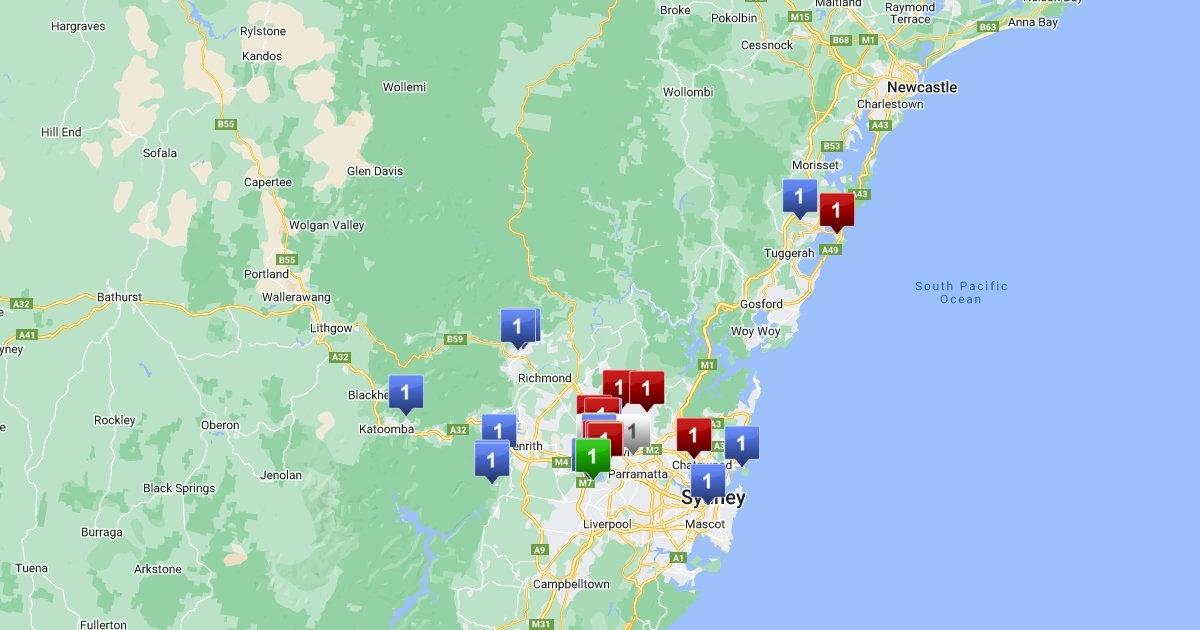
Task: Click the Jenolan label
Action: [x=281, y=475]
